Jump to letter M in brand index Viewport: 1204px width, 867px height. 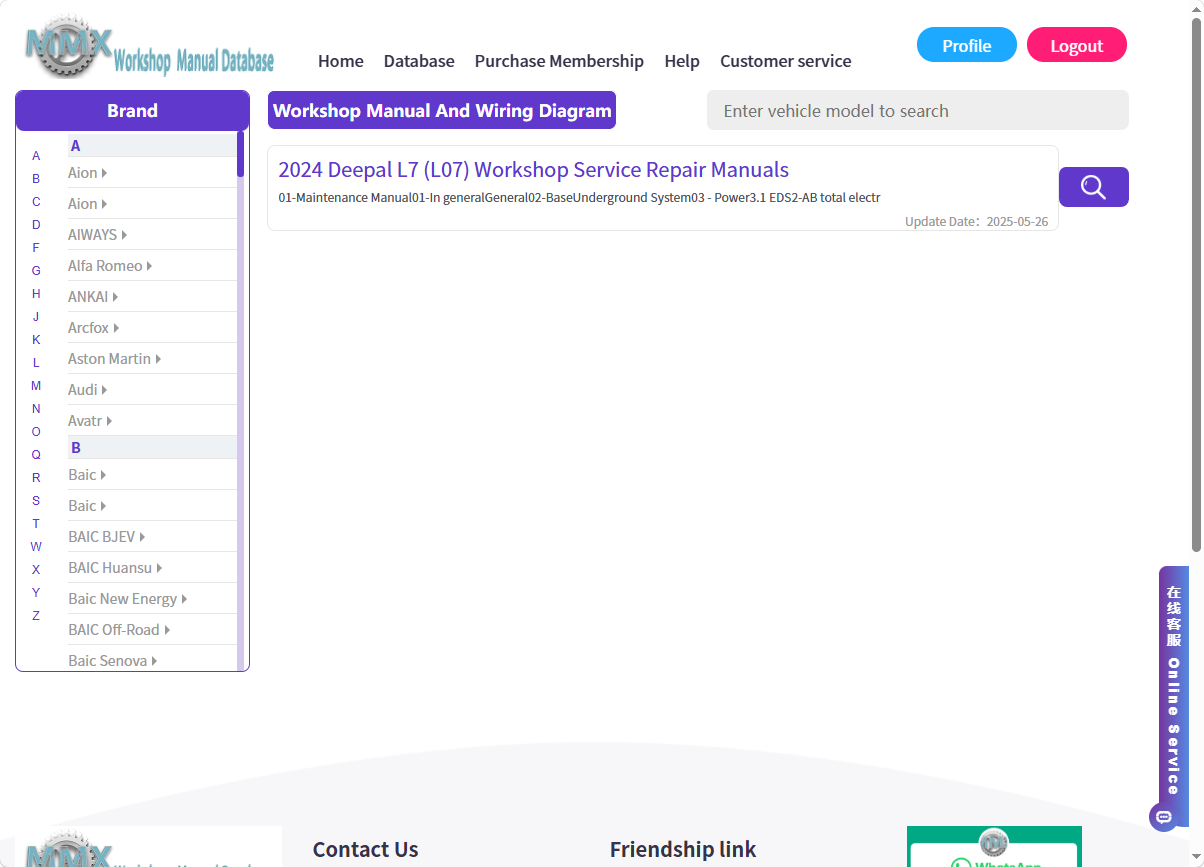(36, 386)
